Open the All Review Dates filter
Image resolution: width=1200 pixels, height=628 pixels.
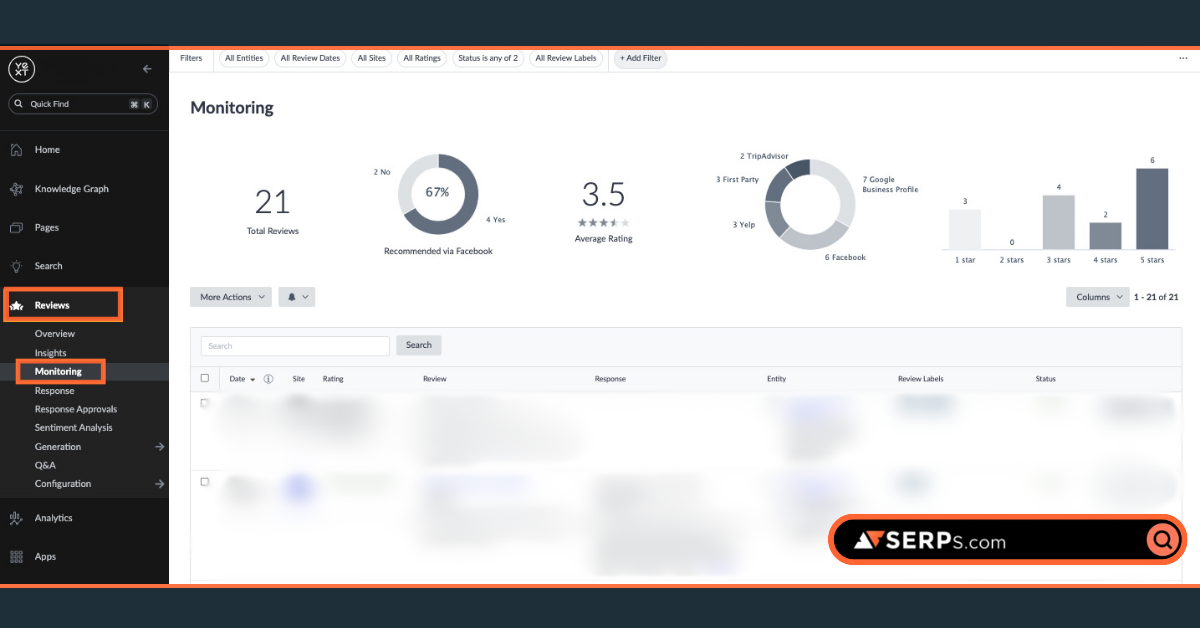tap(310, 58)
